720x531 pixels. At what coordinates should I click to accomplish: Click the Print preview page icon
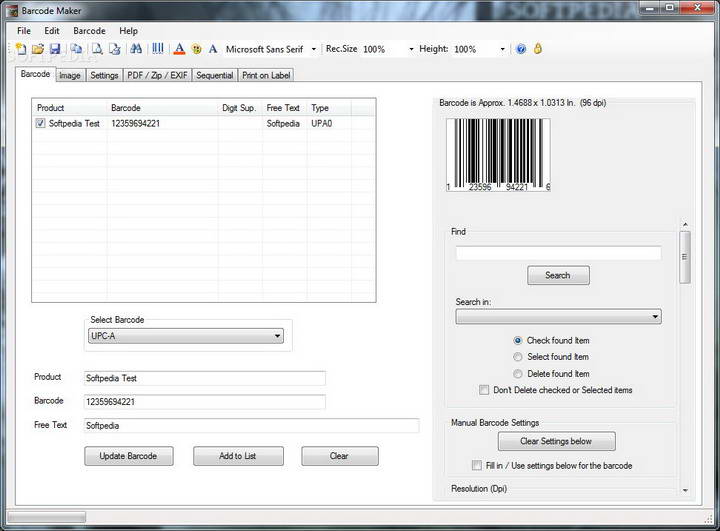(97, 49)
